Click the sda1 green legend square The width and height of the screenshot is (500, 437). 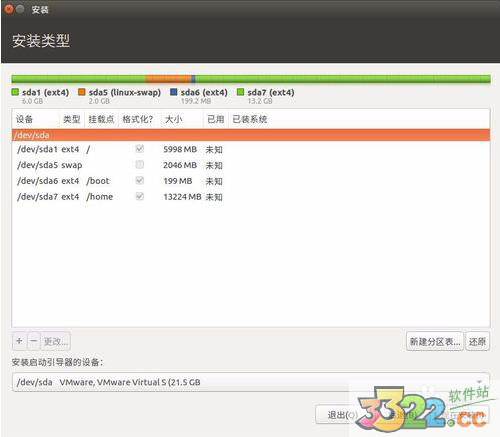click(x=15, y=92)
